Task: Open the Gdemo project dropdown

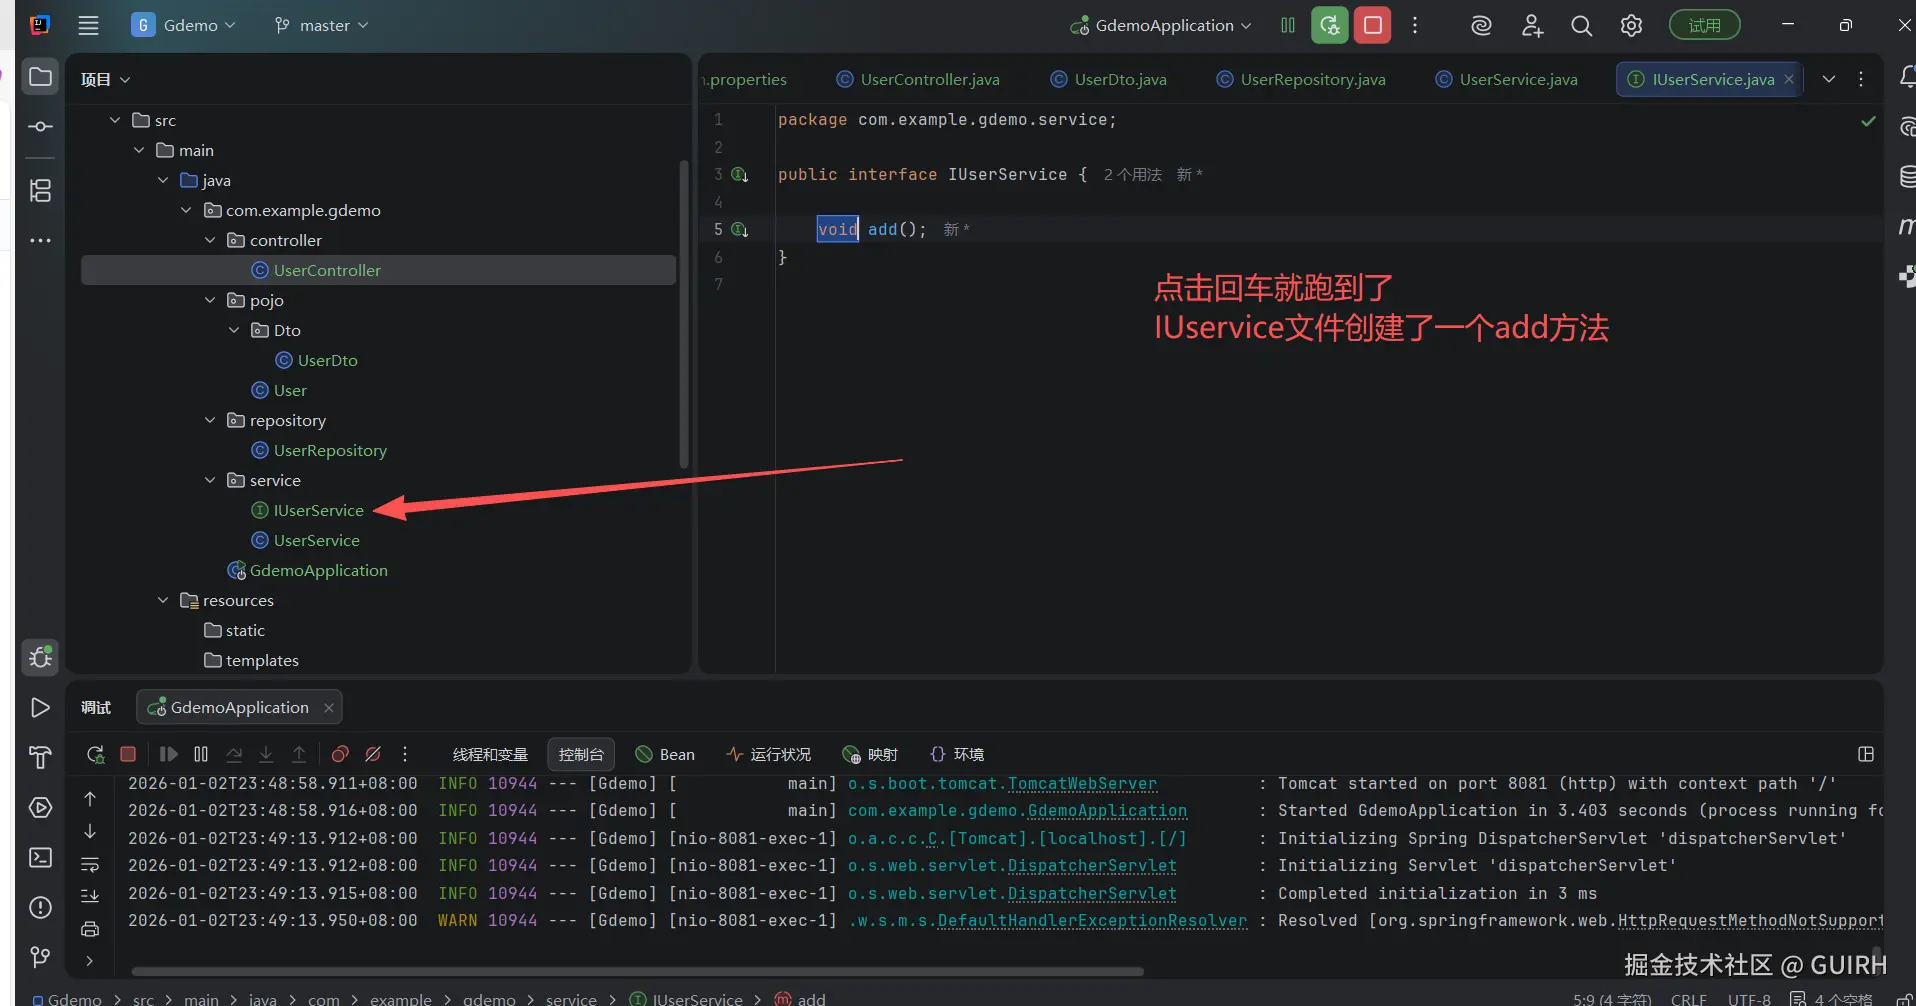Action: (184, 25)
